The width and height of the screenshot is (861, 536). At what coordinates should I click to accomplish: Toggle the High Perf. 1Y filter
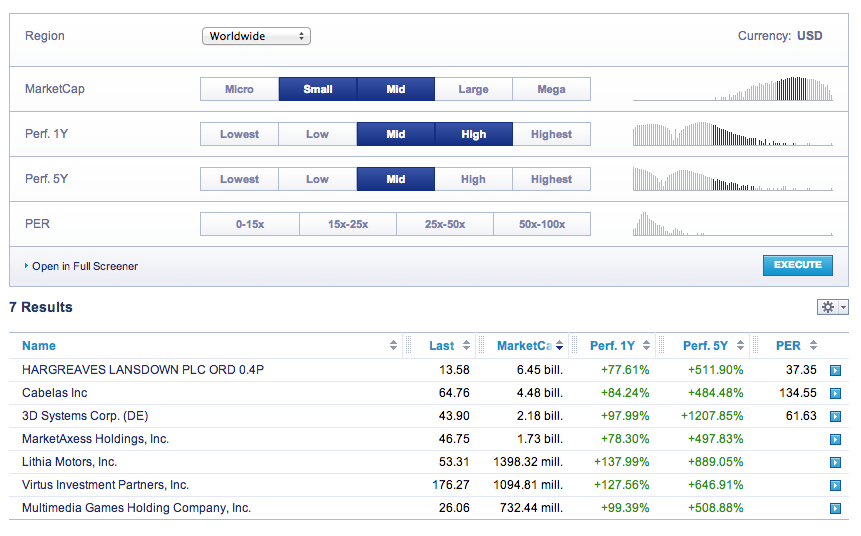coord(473,134)
